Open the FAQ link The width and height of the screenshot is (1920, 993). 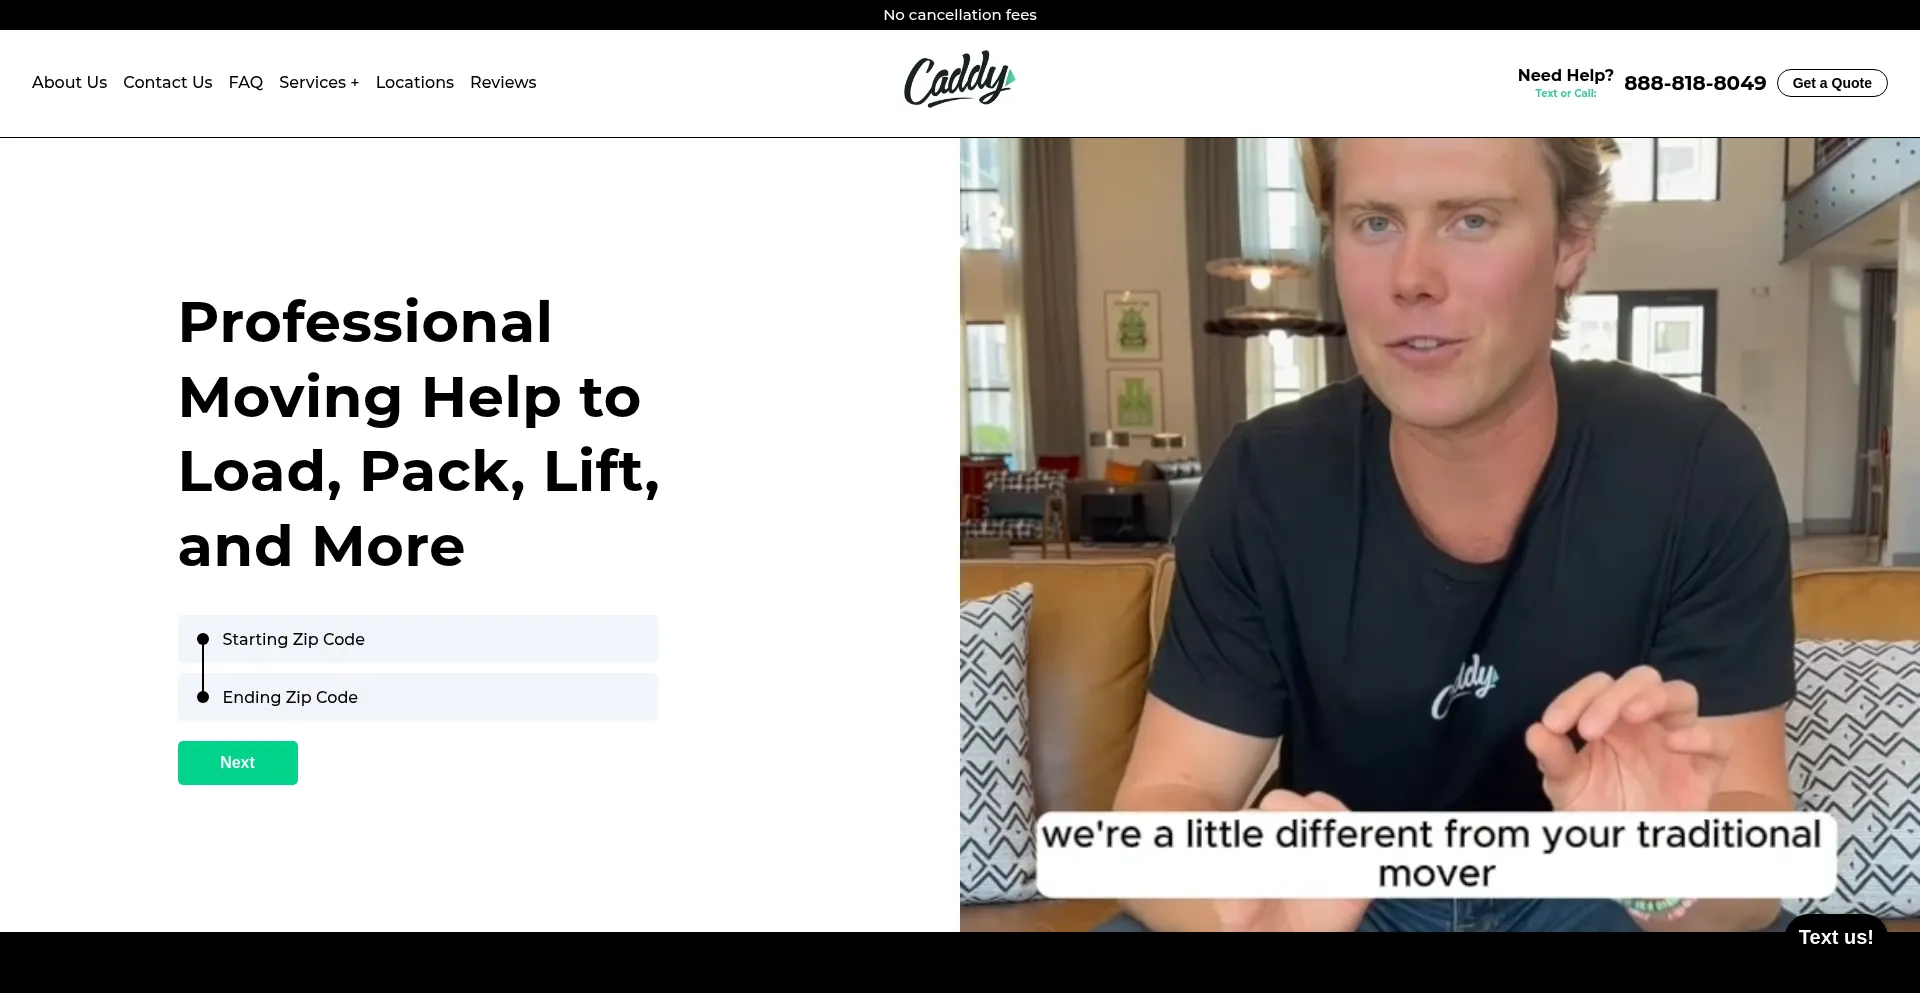[x=245, y=82]
